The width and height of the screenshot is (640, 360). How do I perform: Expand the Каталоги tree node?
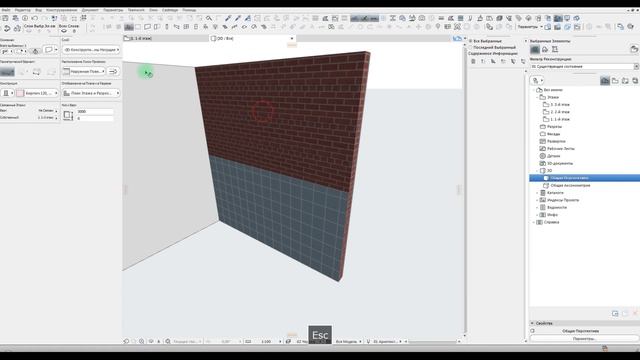point(537,193)
